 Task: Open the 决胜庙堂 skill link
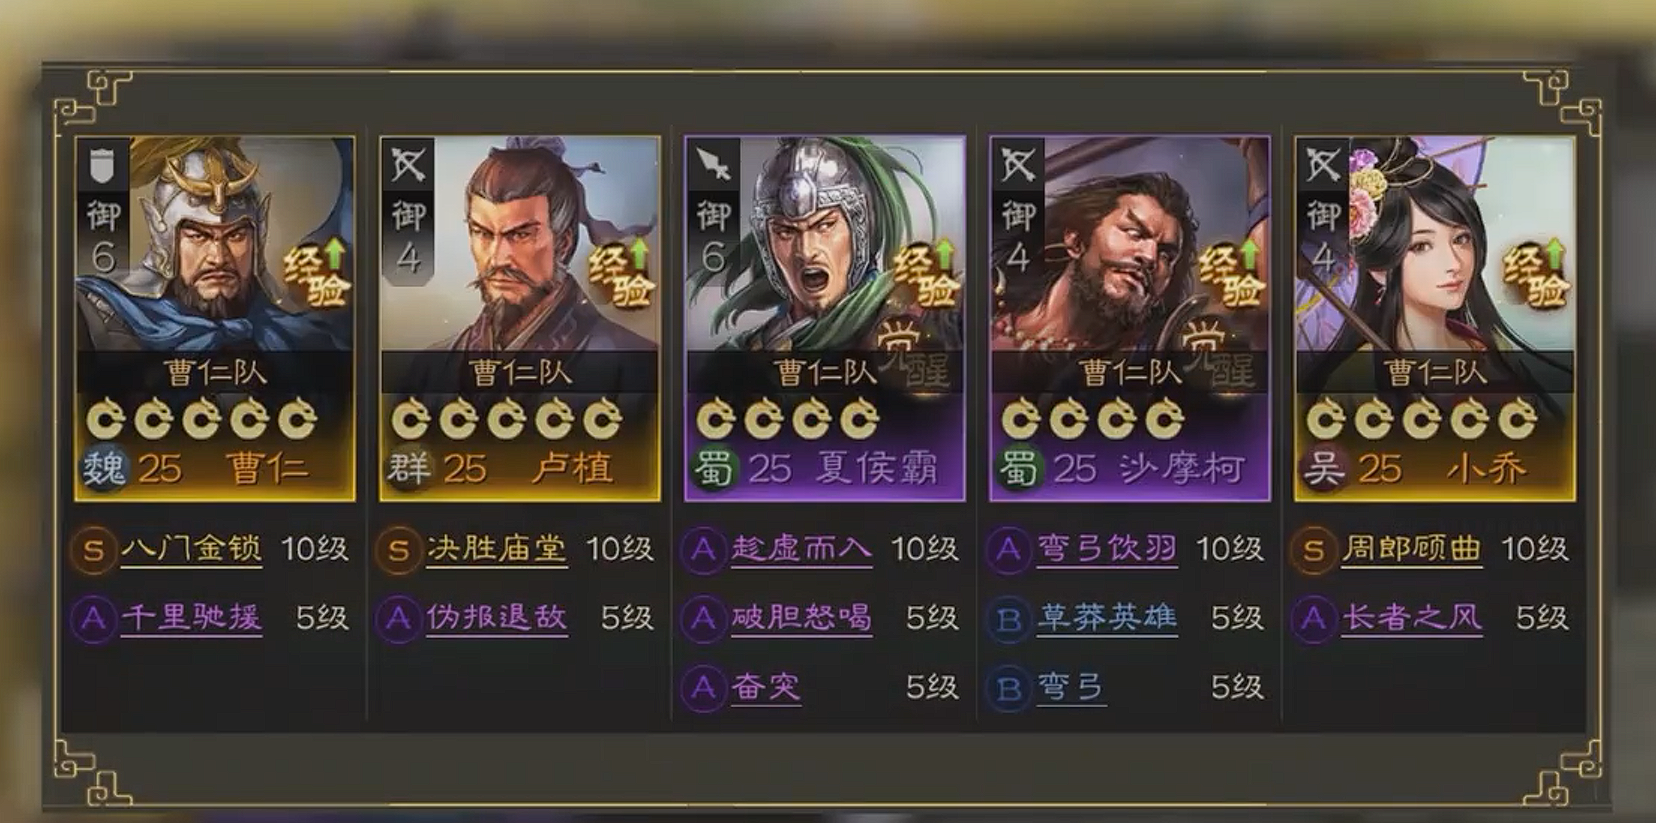pos(497,549)
